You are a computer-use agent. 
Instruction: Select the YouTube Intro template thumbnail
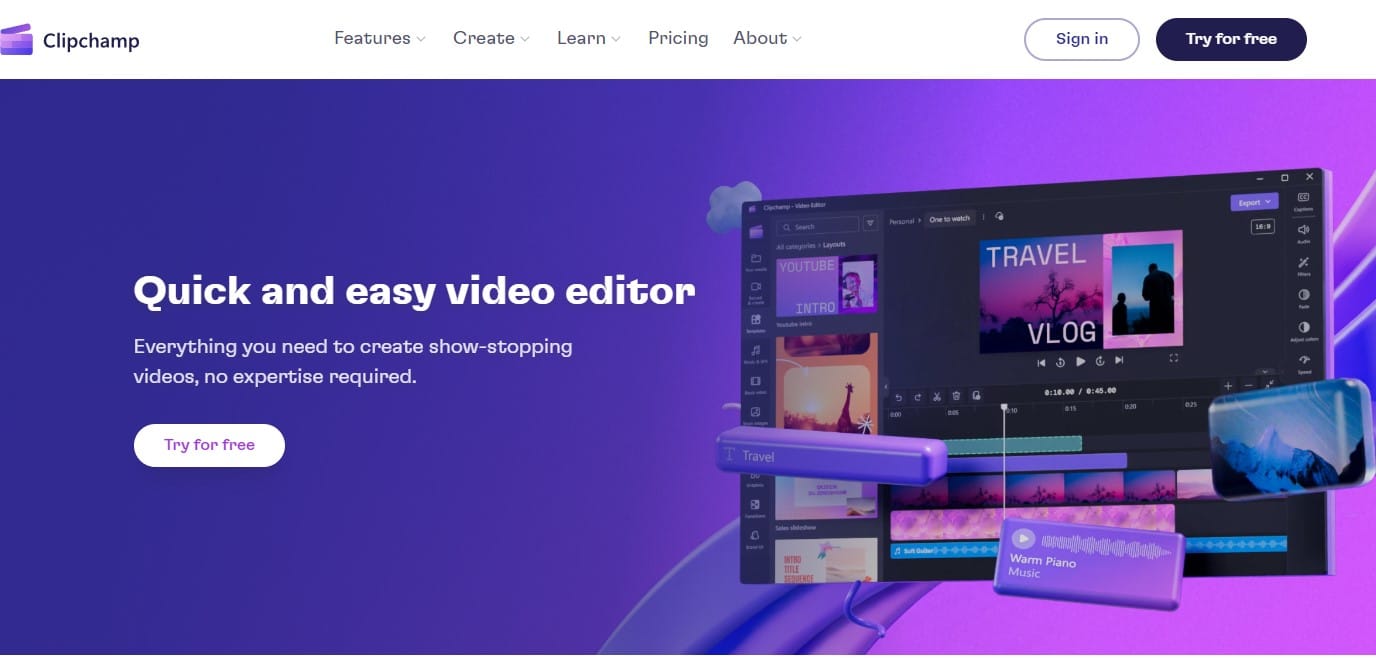827,285
